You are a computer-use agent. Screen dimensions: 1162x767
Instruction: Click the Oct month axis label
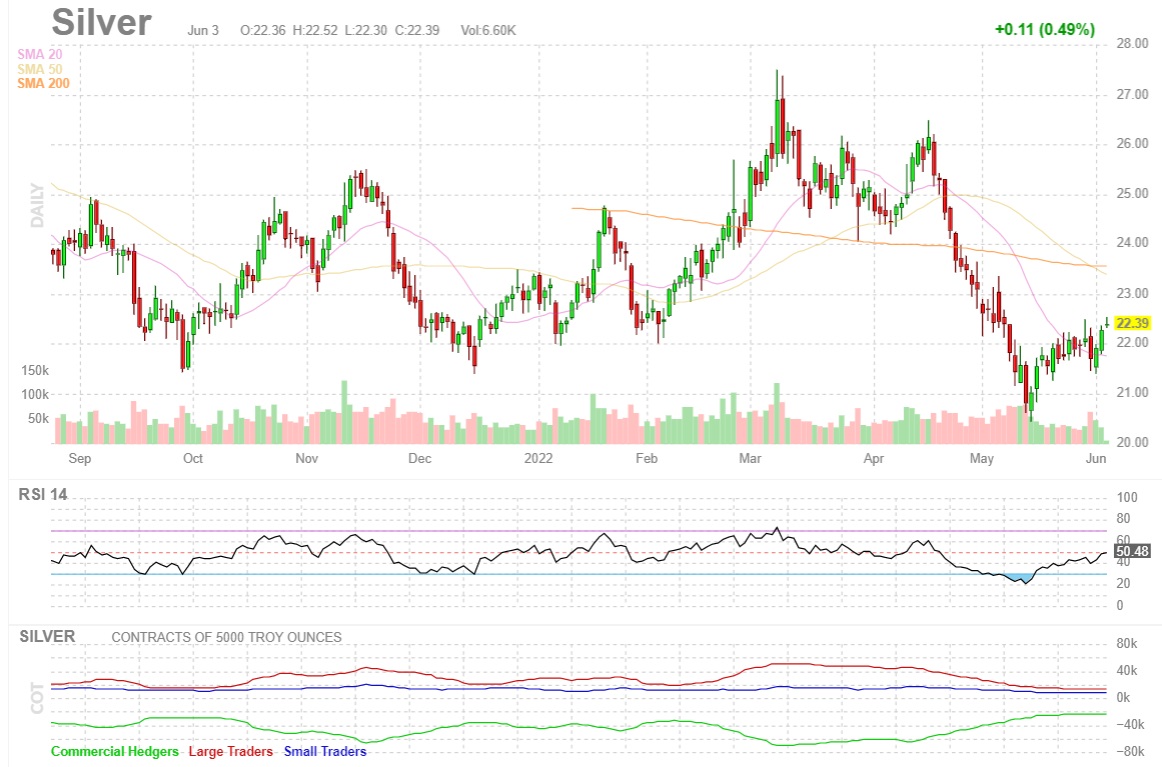193,458
